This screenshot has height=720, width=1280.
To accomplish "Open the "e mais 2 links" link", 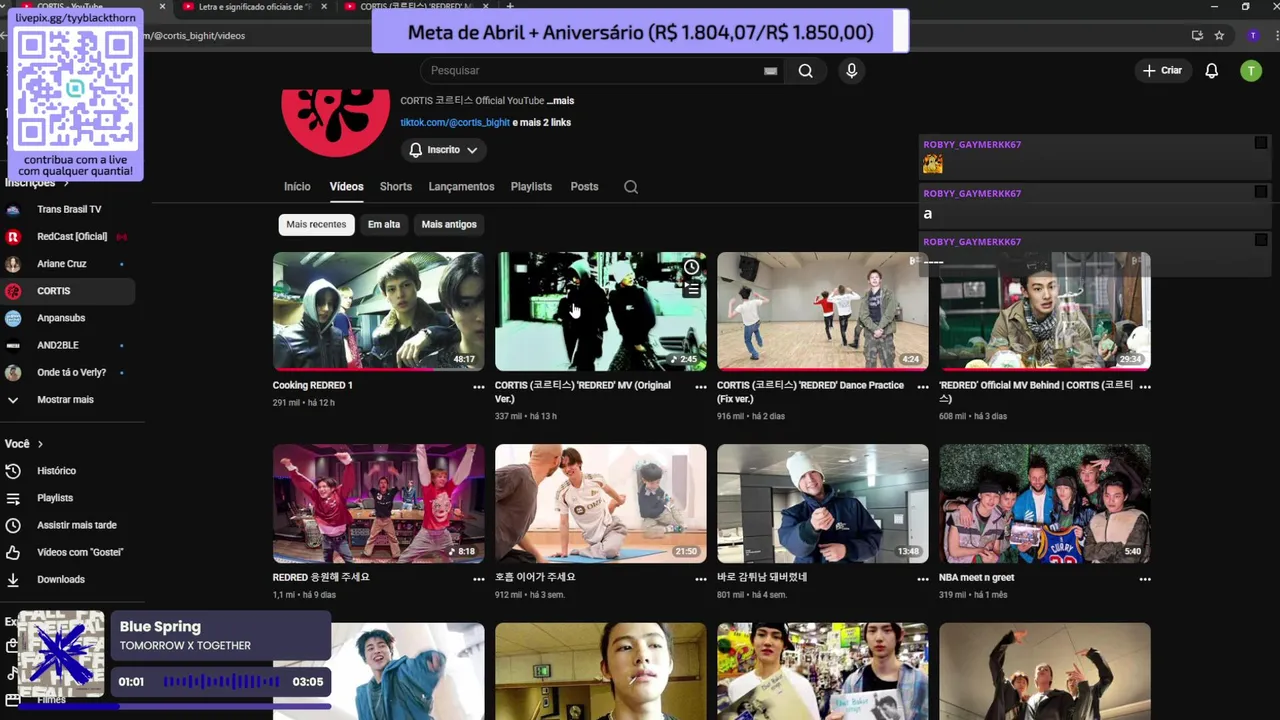I will coord(541,123).
